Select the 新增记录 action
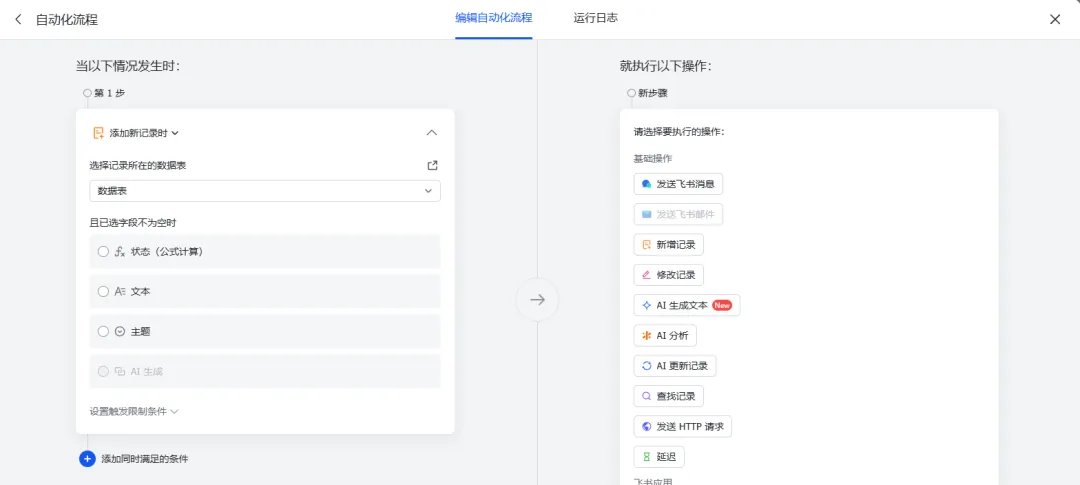 (x=669, y=245)
